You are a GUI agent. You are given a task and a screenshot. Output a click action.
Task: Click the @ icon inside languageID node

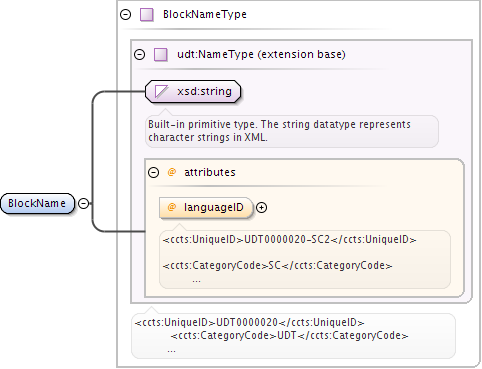(171, 207)
